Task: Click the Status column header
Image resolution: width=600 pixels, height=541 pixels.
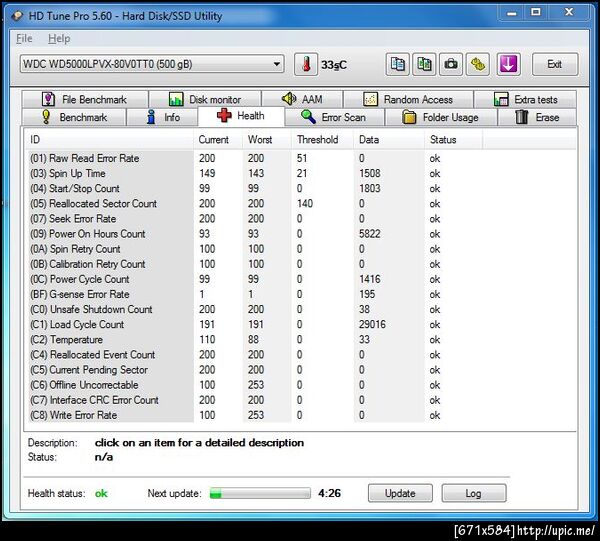Action: pyautogui.click(x=453, y=140)
